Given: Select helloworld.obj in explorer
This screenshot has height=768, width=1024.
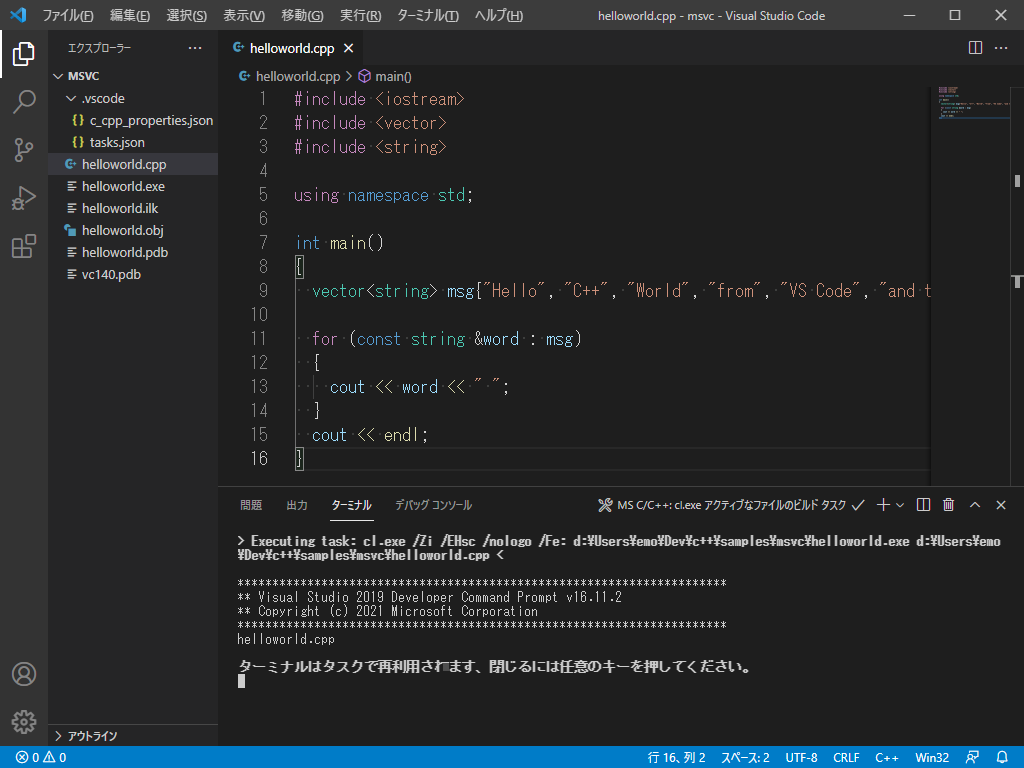Looking at the screenshot, I should 133,231.
